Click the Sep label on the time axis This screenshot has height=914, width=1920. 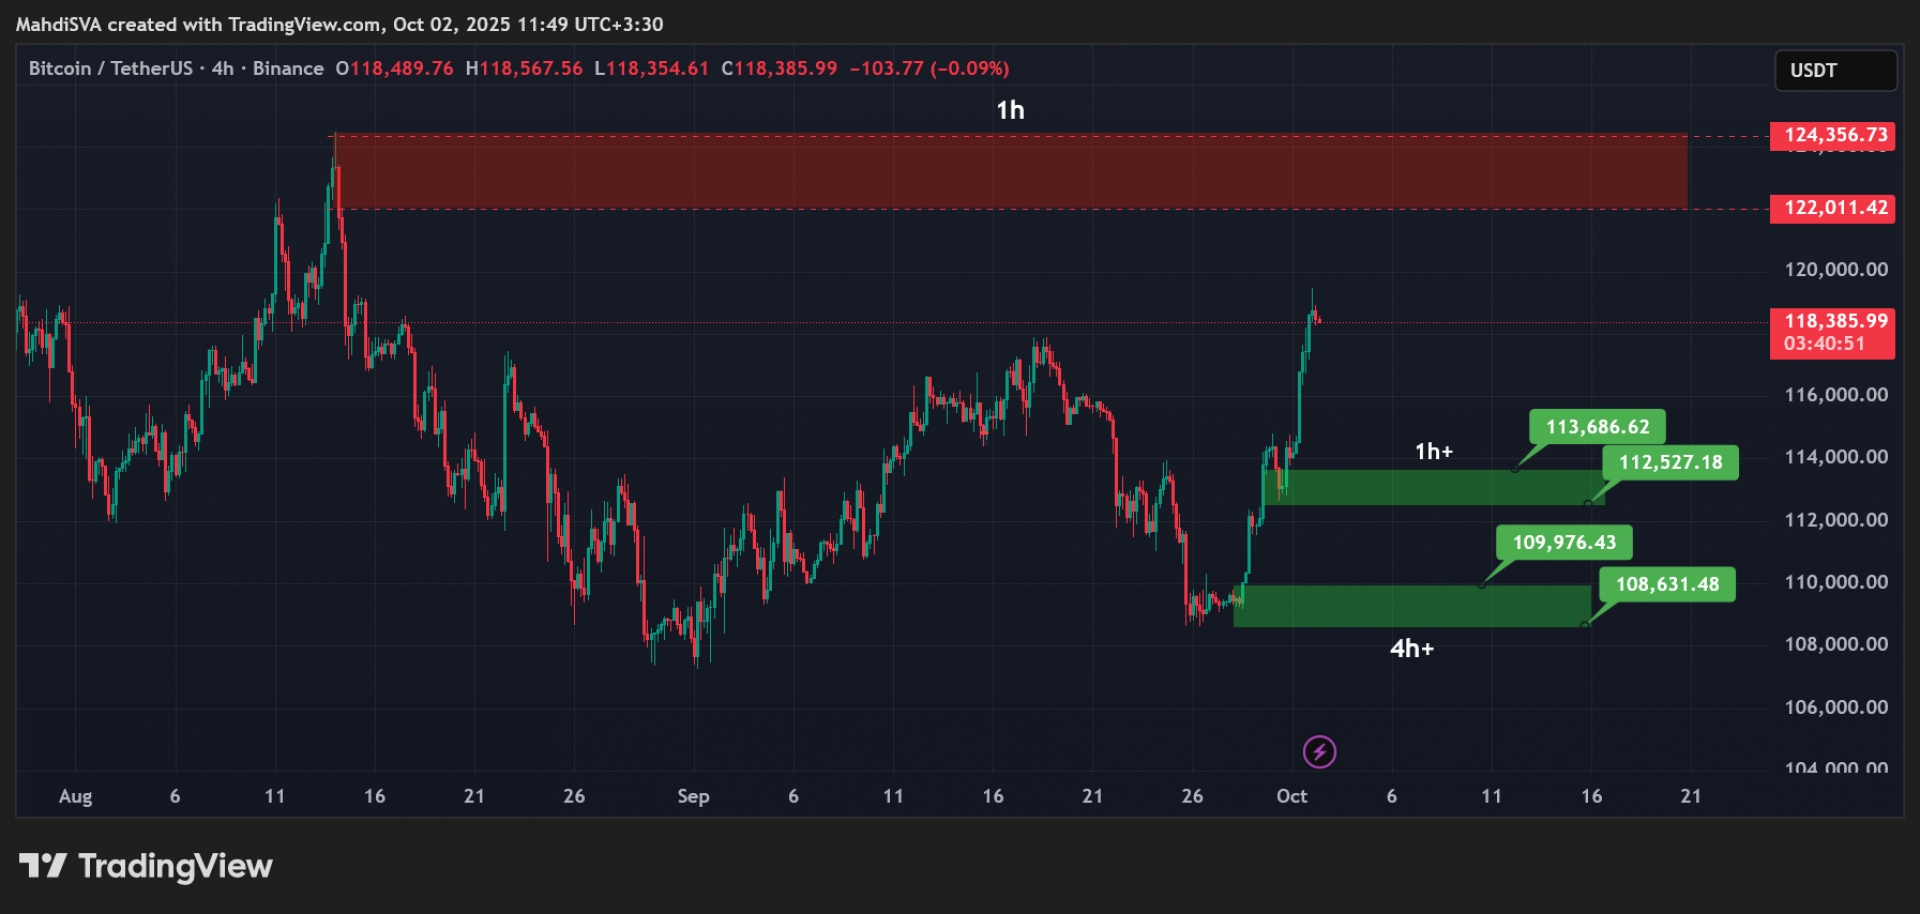693,796
